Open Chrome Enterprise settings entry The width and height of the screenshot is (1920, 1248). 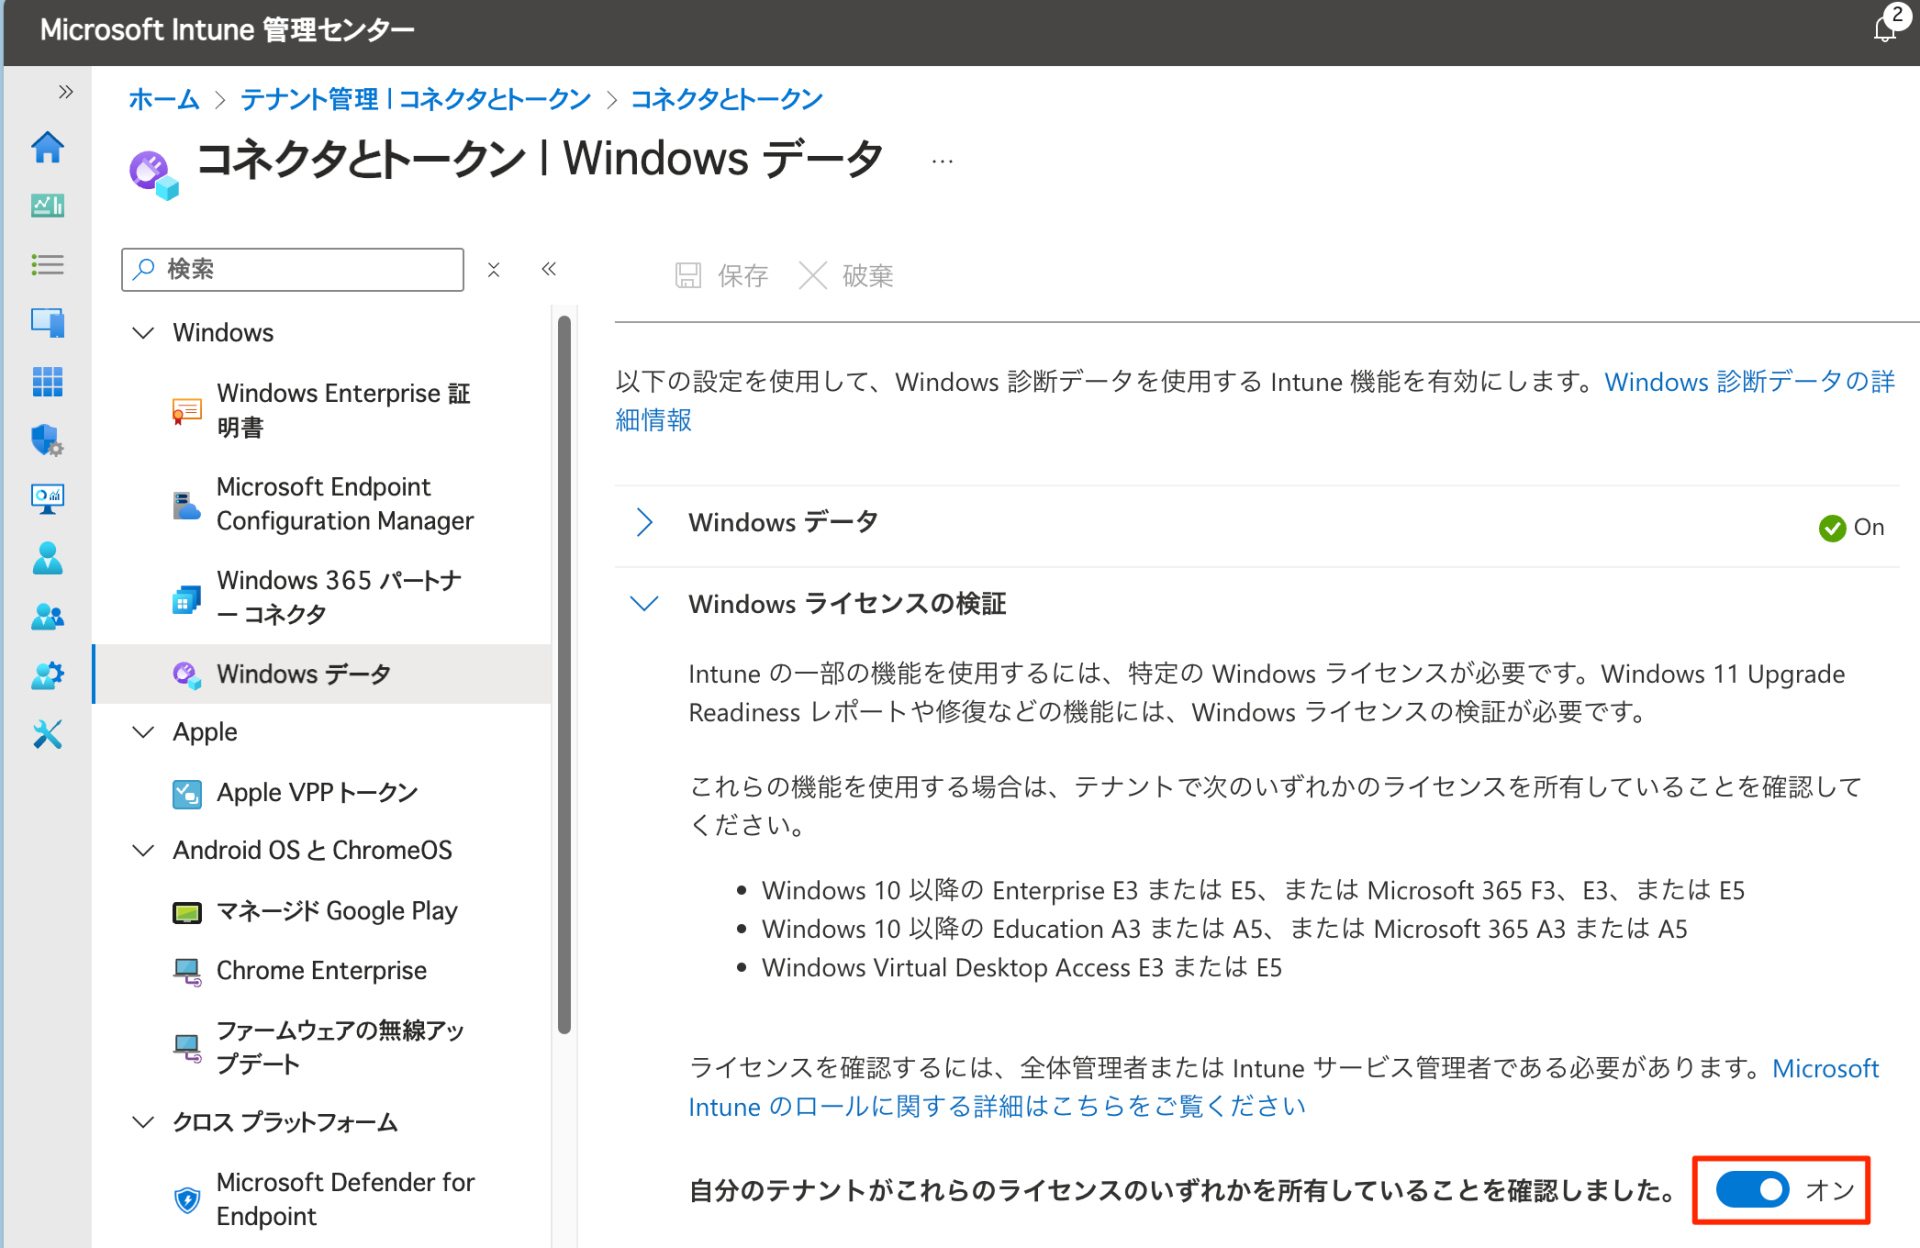(320, 969)
